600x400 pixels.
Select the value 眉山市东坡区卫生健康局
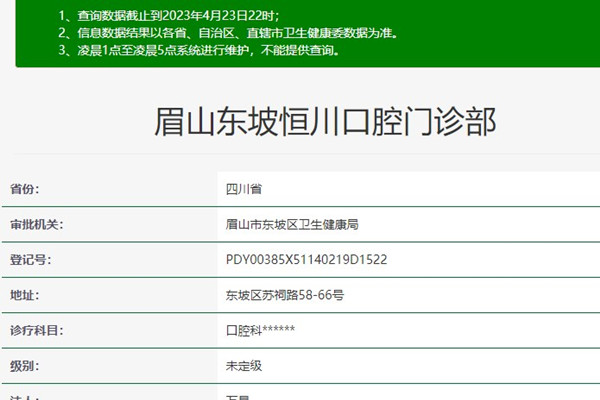pyautogui.click(x=292, y=224)
